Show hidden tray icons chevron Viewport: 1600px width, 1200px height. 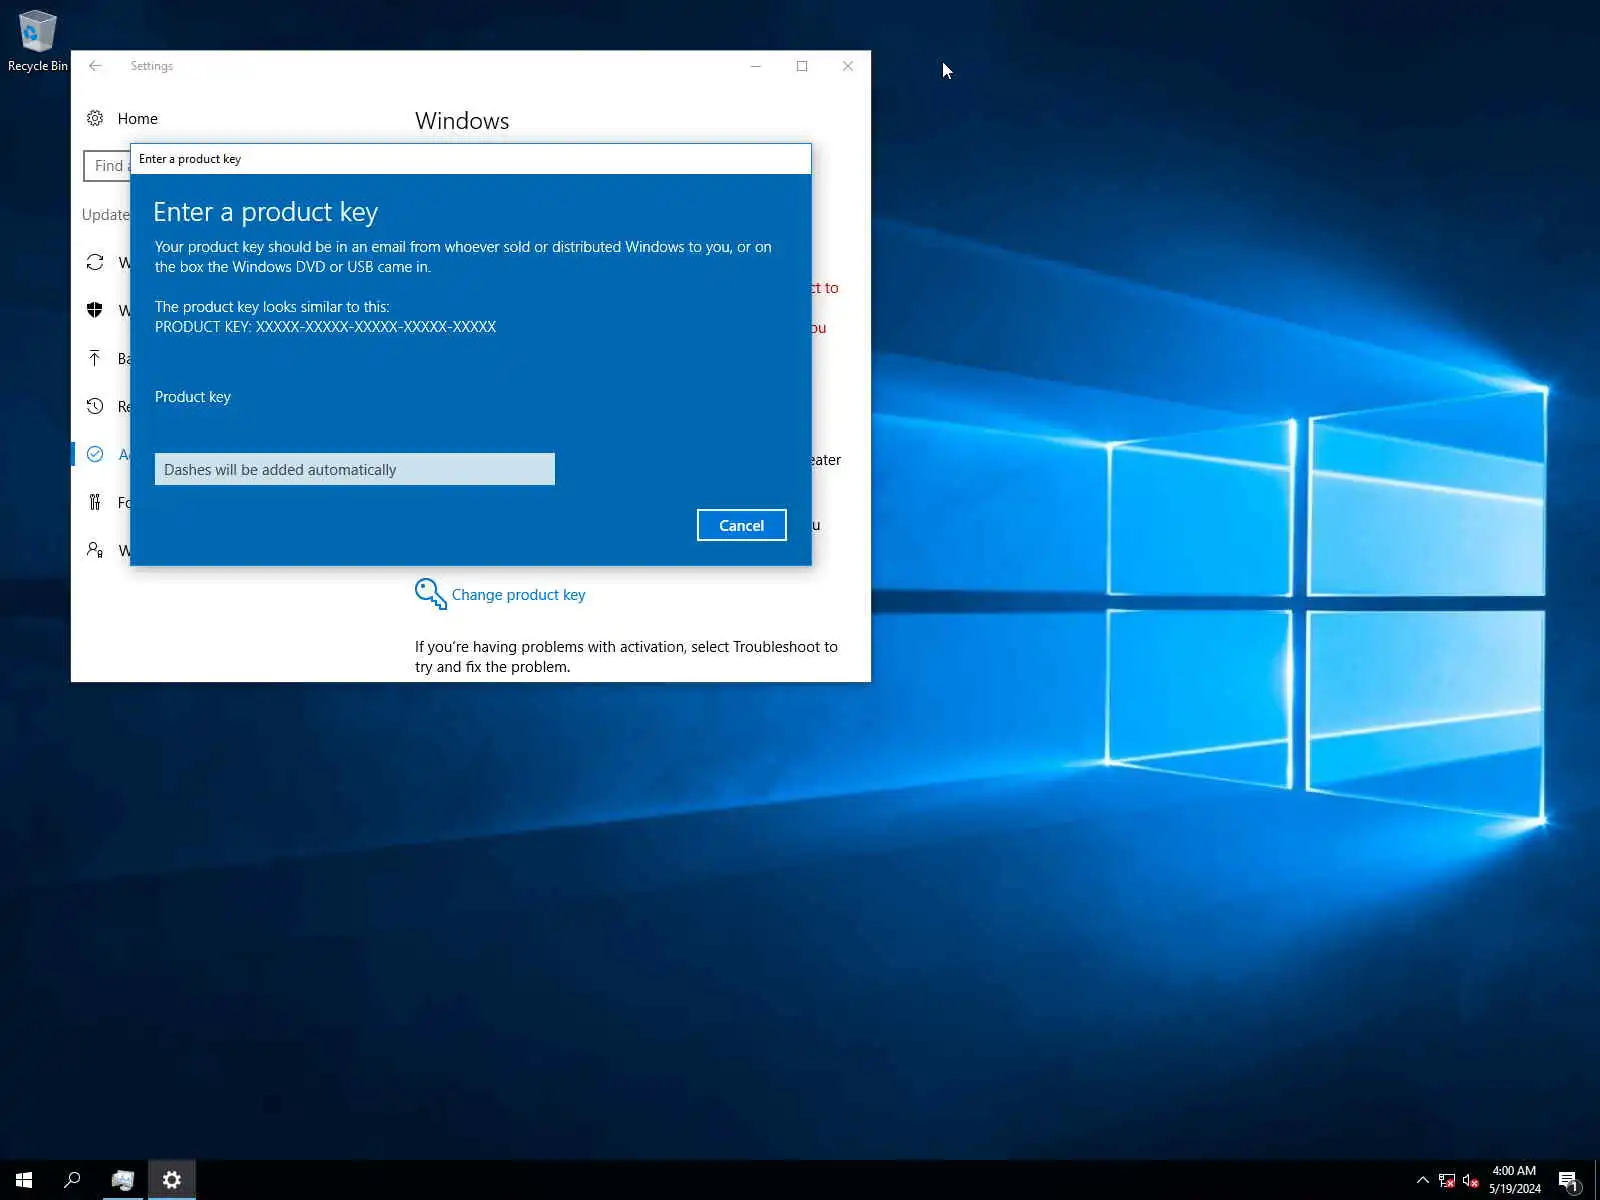1423,1181
